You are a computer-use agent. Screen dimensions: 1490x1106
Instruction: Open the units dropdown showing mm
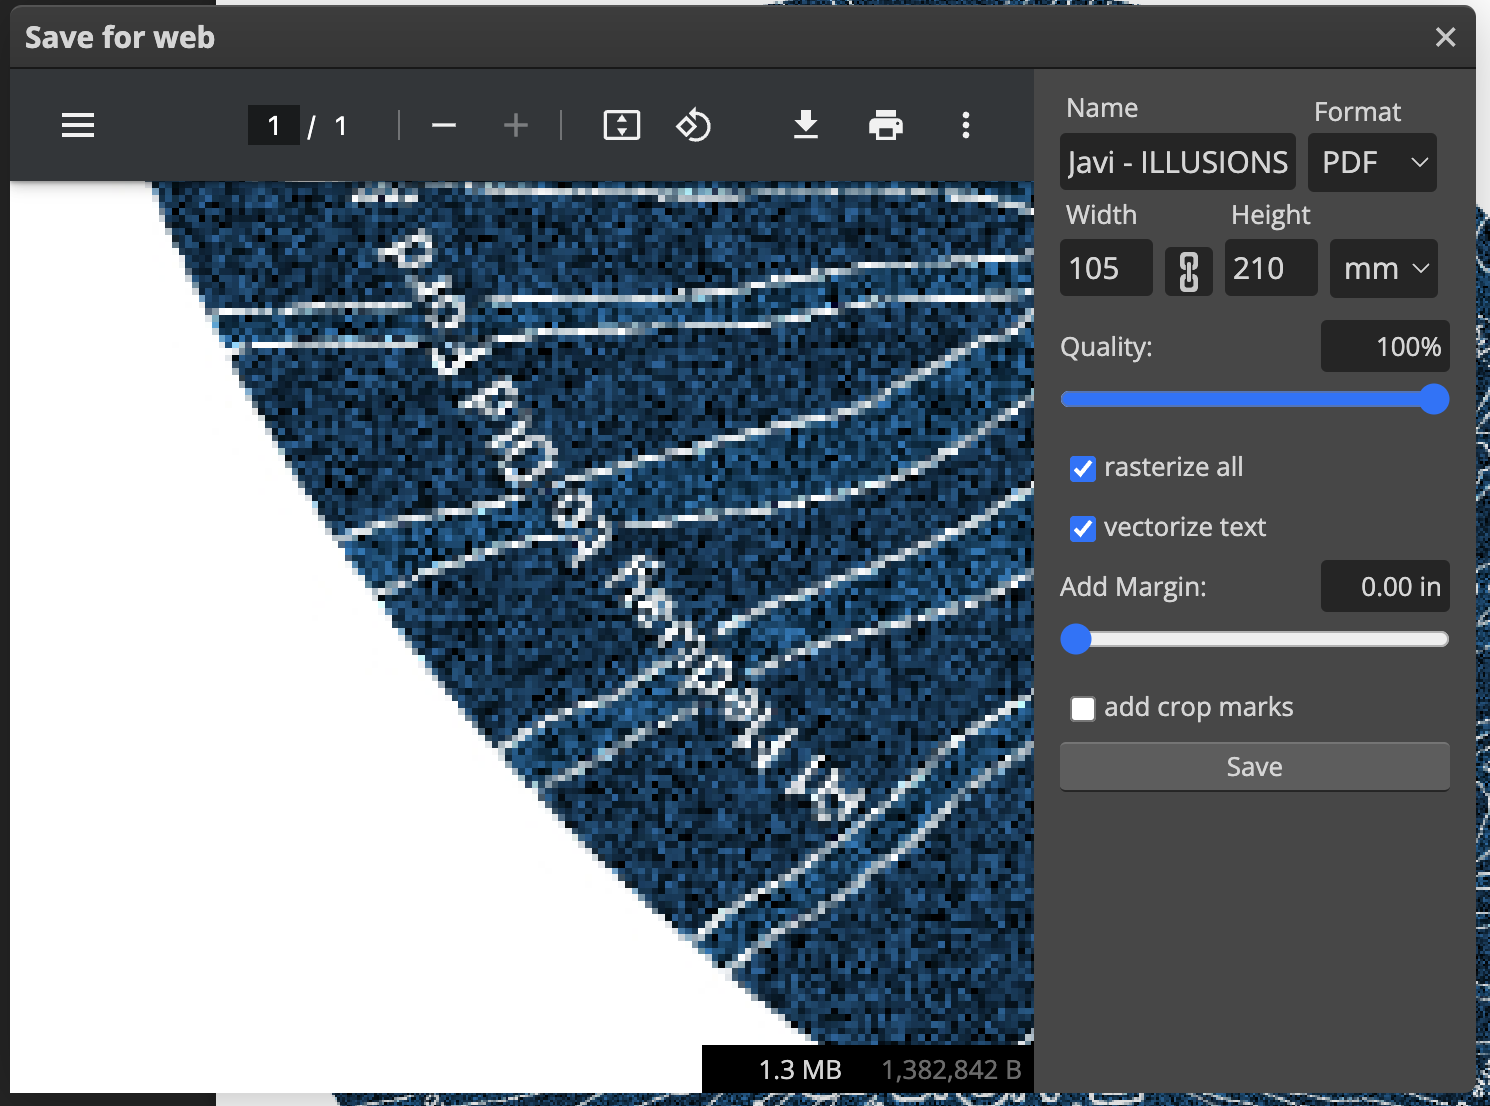(1383, 268)
